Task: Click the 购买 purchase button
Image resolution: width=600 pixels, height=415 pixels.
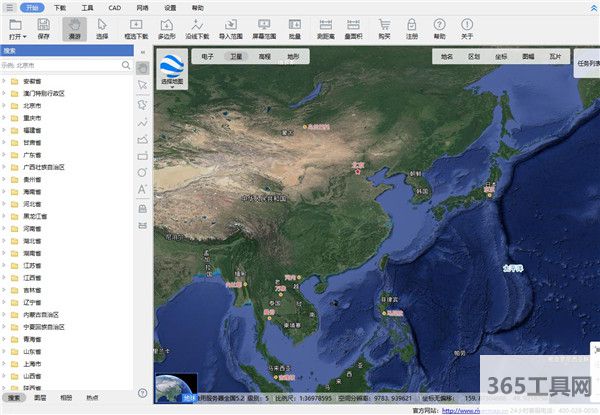Action: coord(384,27)
